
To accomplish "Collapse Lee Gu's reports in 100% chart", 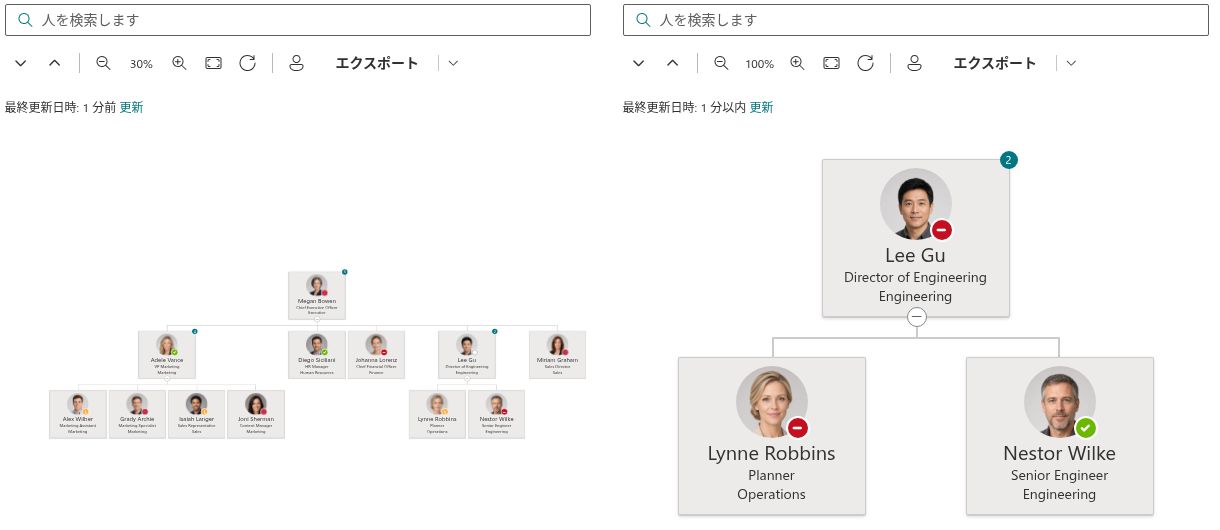I will pos(917,317).
